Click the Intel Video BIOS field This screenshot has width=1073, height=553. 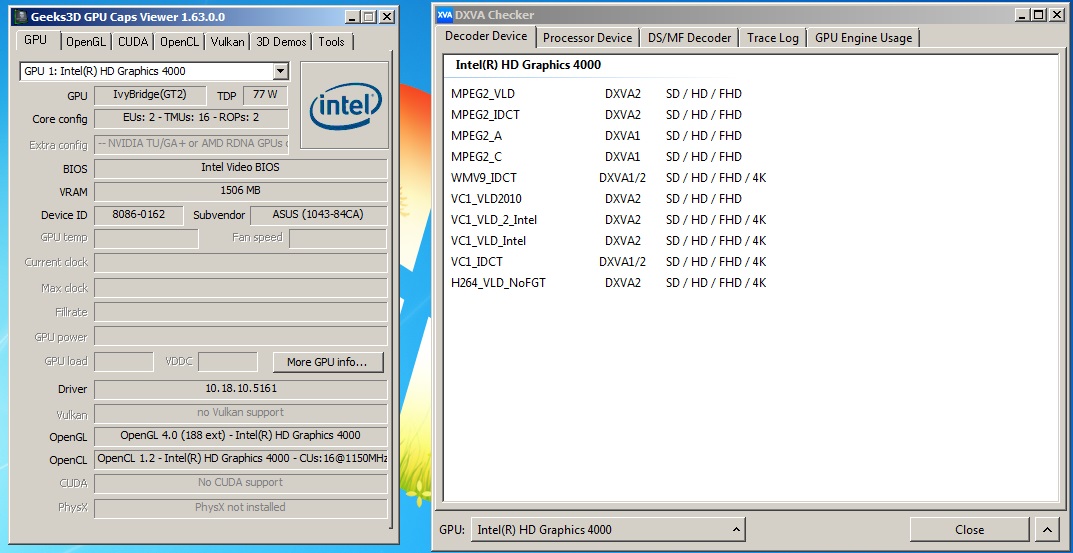pos(240,168)
